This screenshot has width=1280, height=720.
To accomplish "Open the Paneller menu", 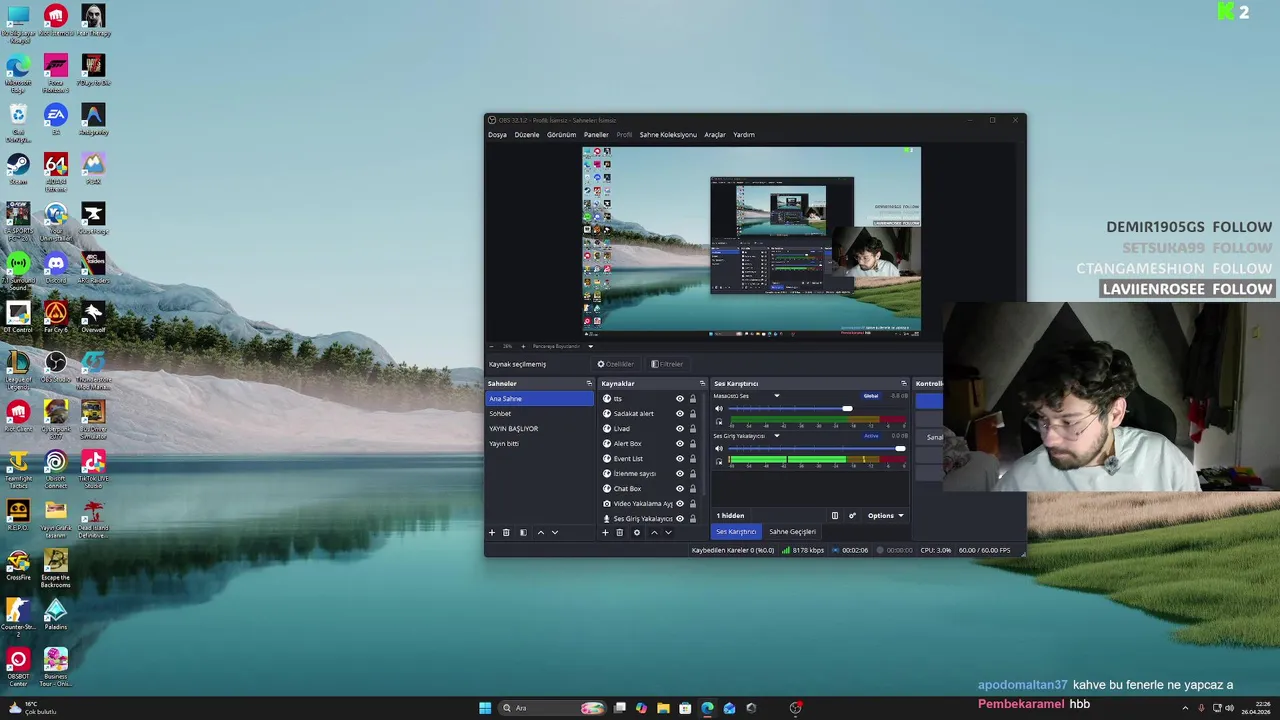I will point(596,135).
